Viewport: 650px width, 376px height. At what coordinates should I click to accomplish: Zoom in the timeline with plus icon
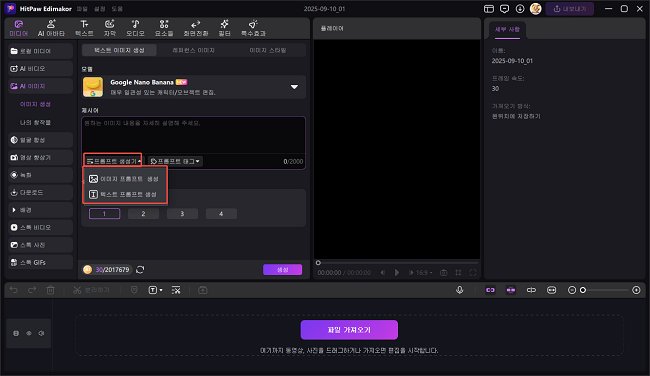pos(636,290)
